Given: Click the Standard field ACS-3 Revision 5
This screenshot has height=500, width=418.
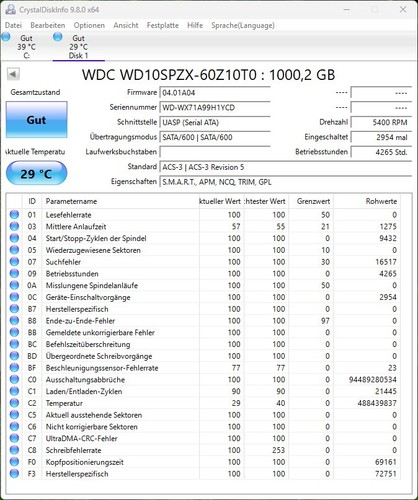Looking at the screenshot, I should (x=286, y=167).
